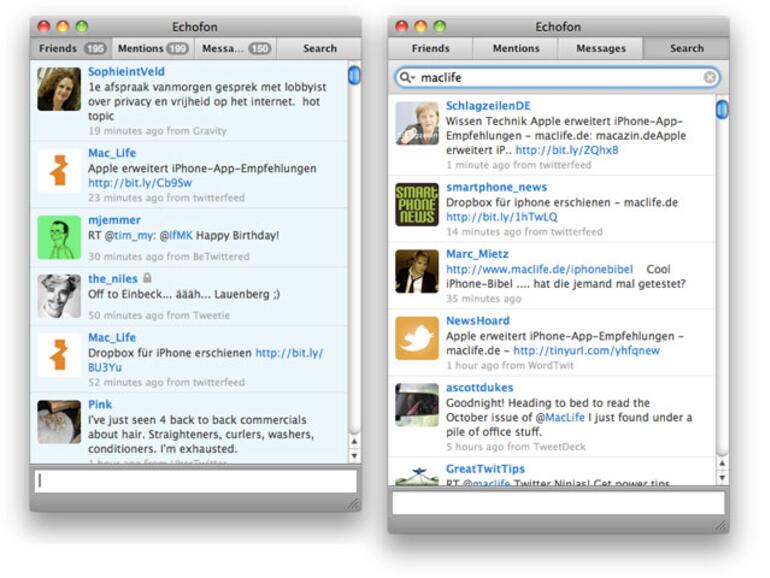
Task: Click scrollbar thumb in right window
Action: (722, 109)
